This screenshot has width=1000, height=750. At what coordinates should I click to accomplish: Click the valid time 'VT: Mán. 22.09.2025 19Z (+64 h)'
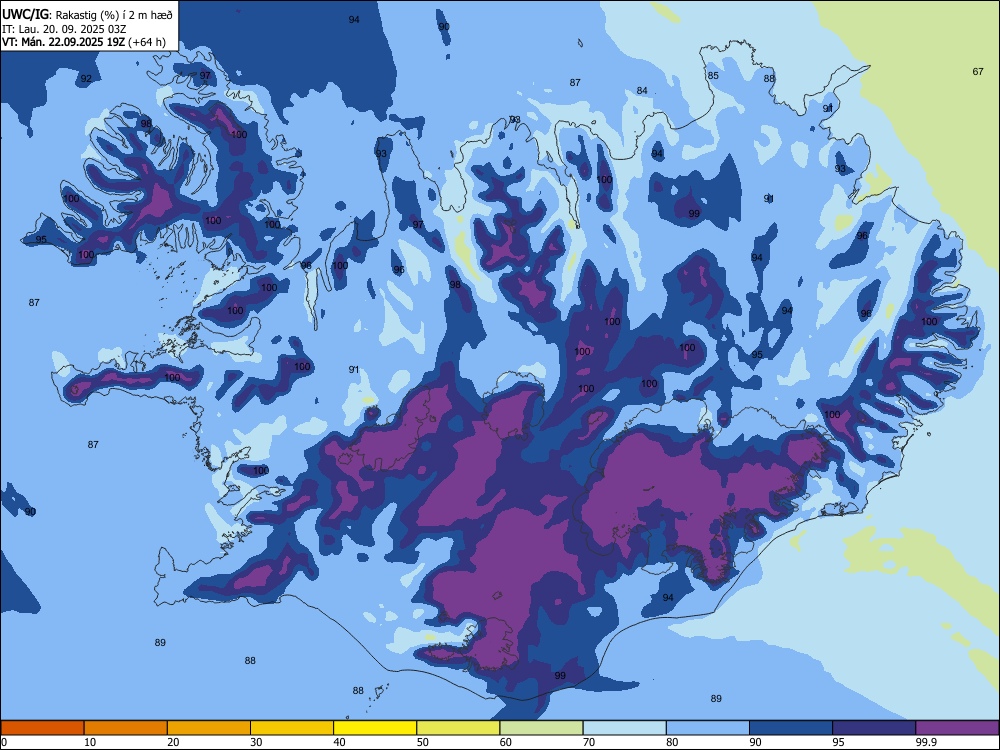point(84,42)
